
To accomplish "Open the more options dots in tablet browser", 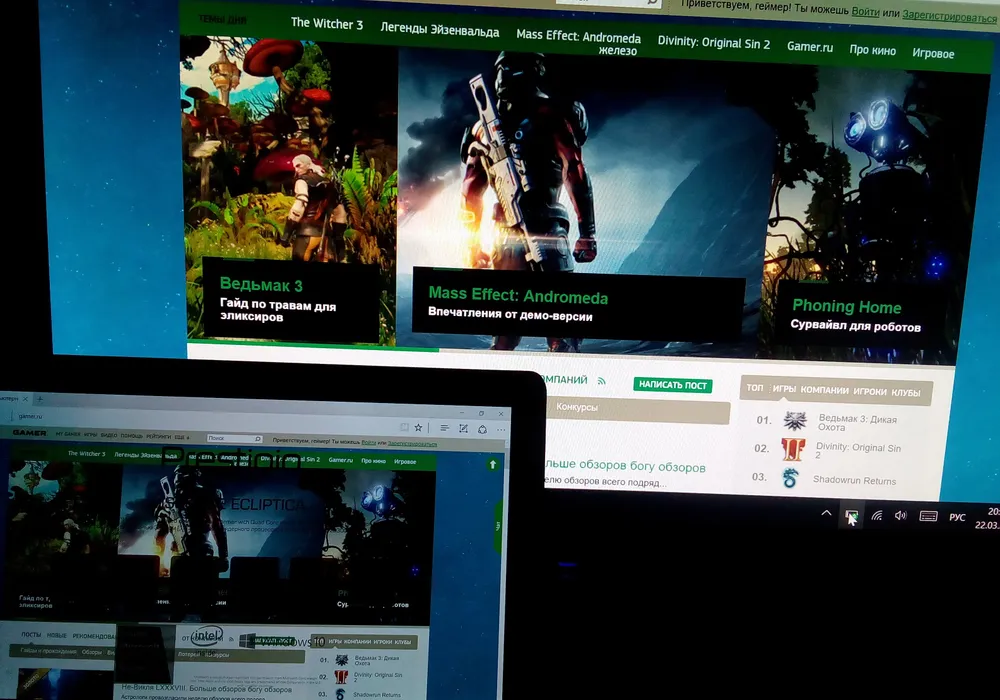I will point(501,430).
